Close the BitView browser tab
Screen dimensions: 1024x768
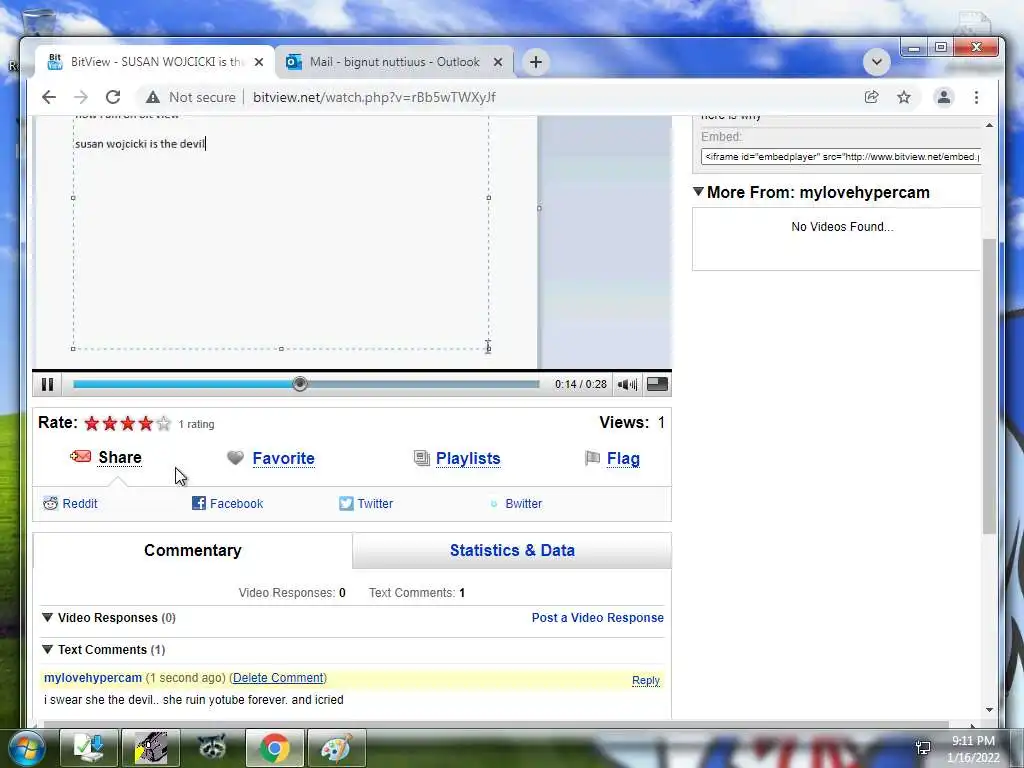(259, 62)
